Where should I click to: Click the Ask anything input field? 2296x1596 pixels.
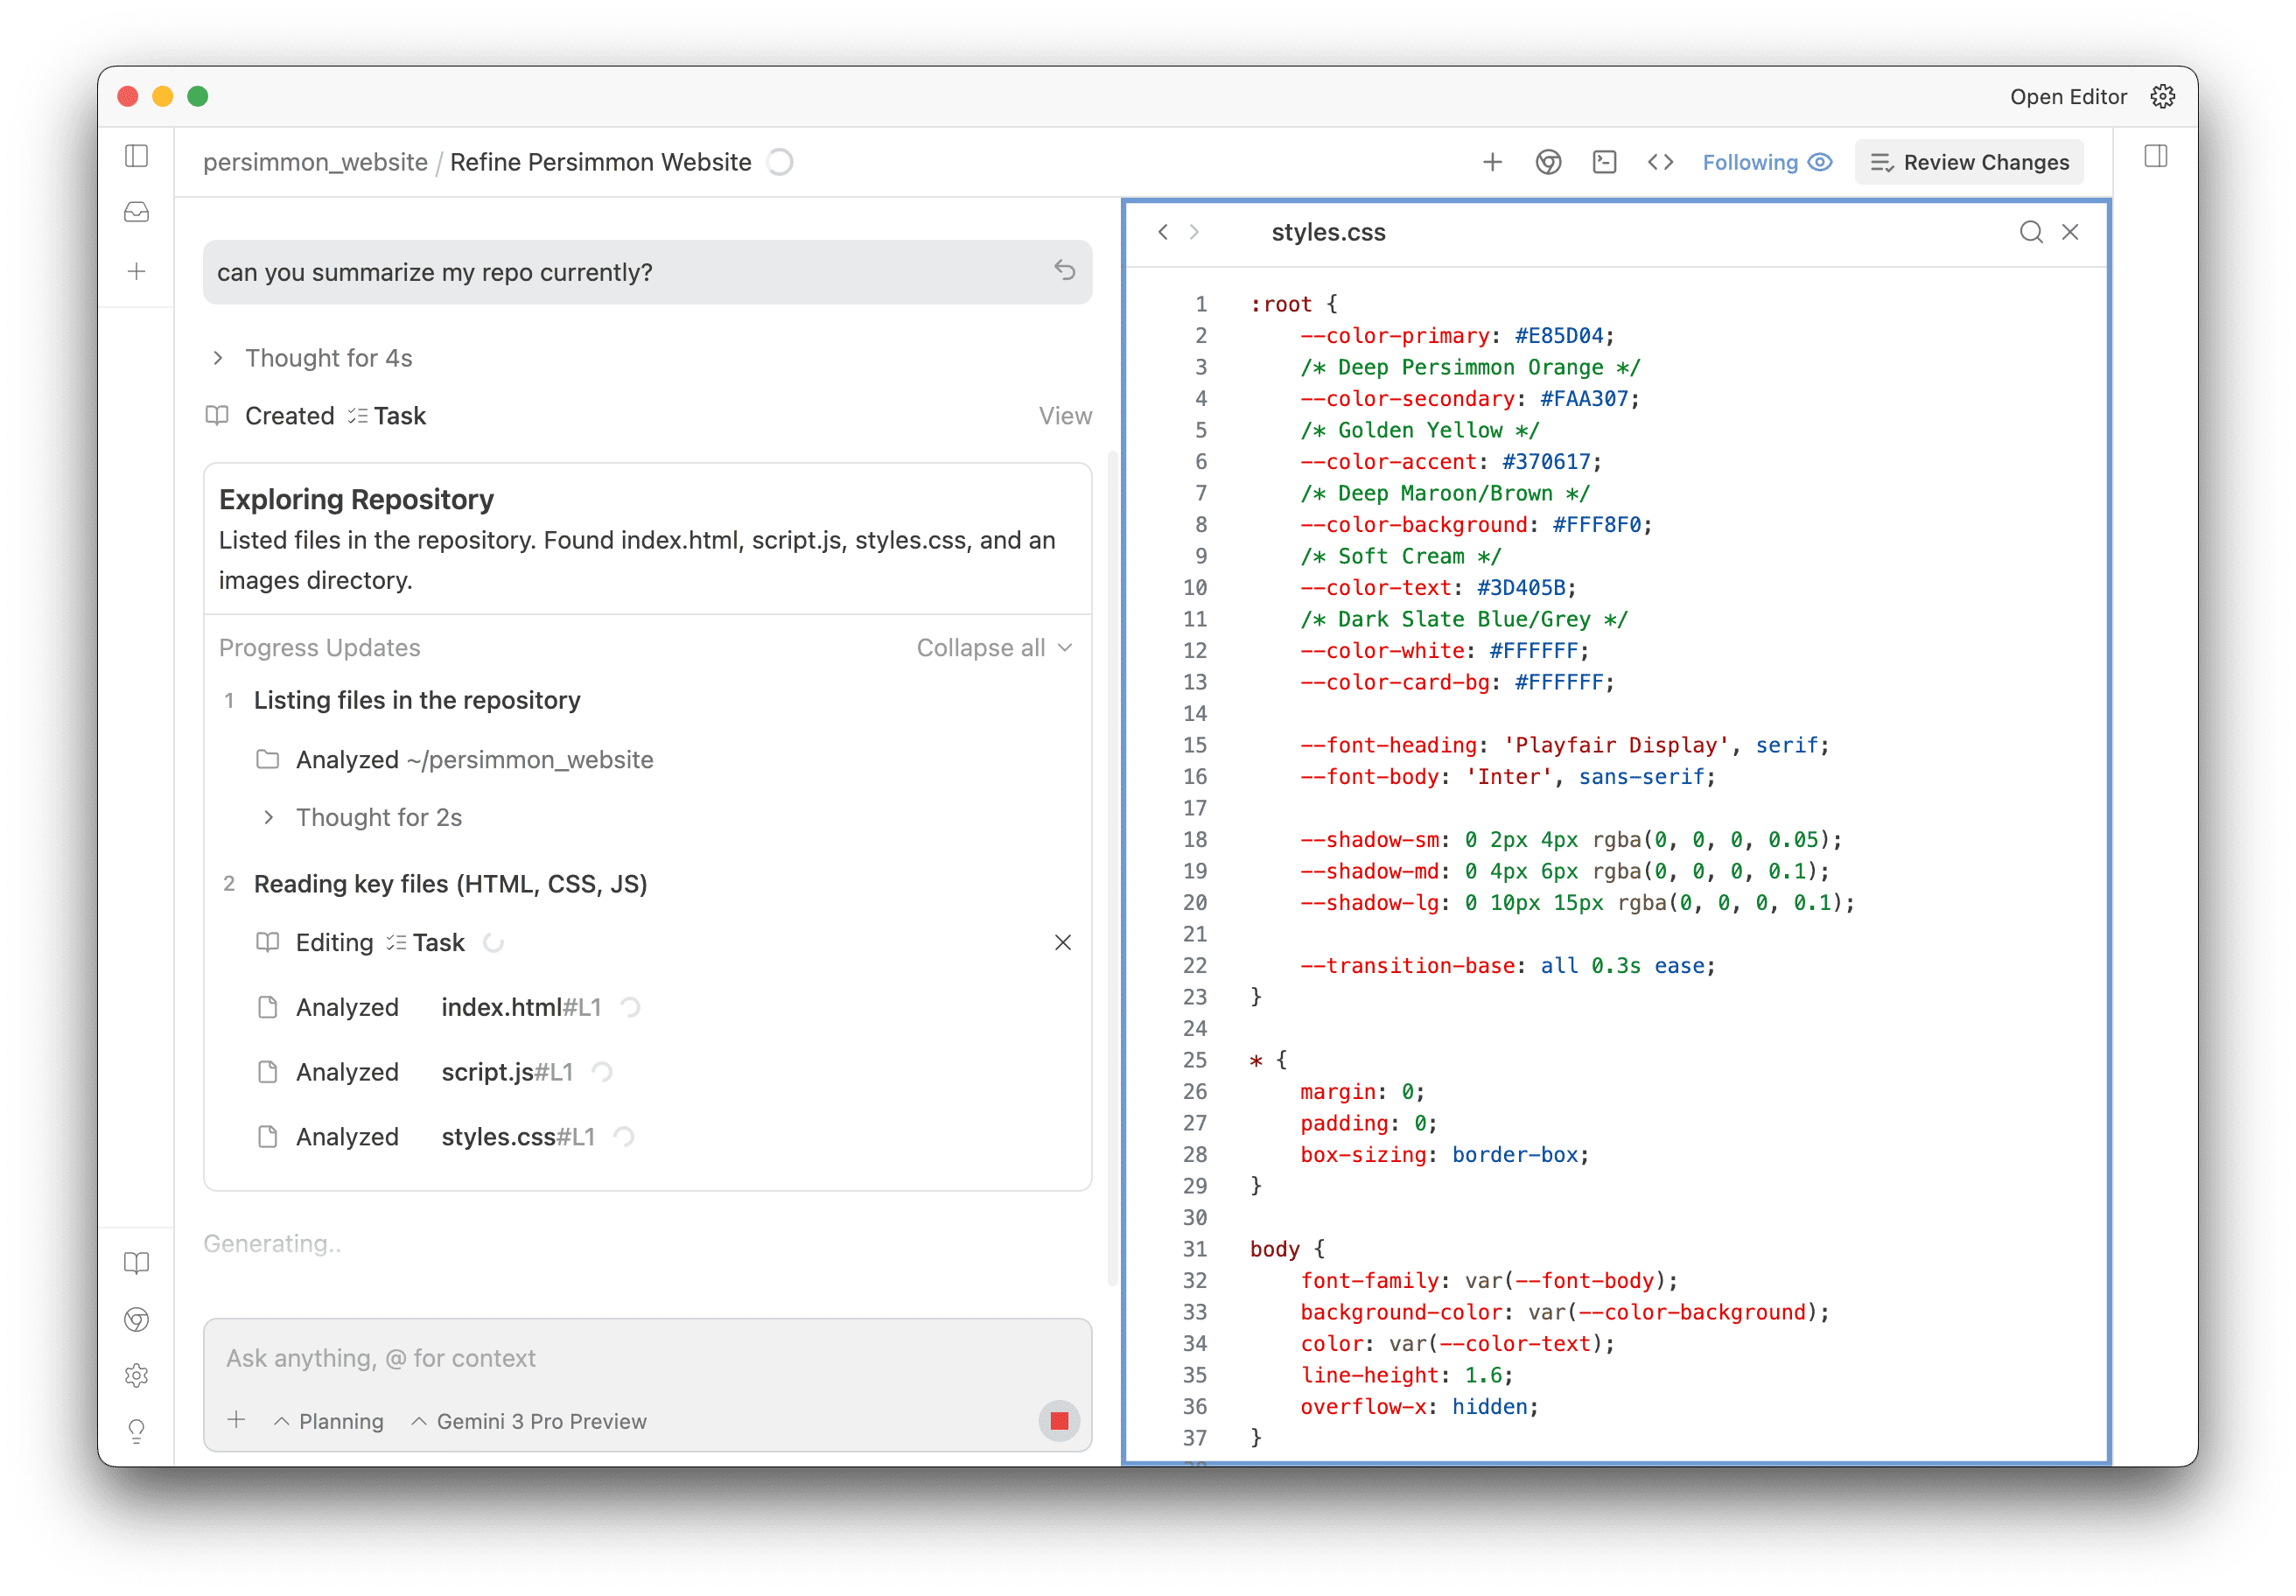click(x=647, y=1357)
